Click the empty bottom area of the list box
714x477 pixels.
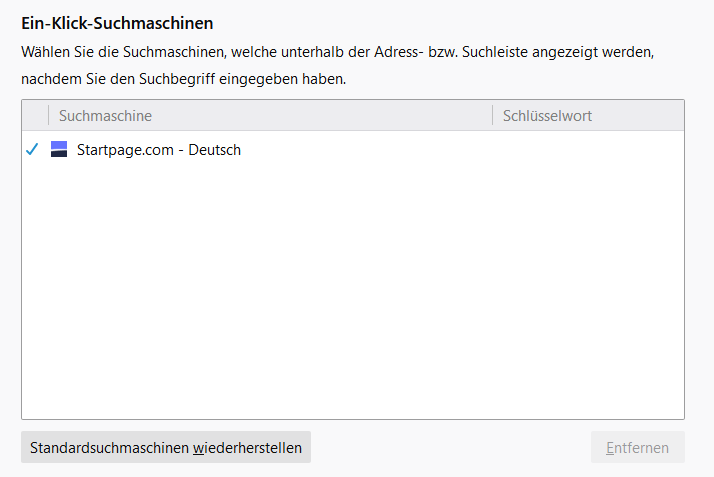click(x=352, y=395)
